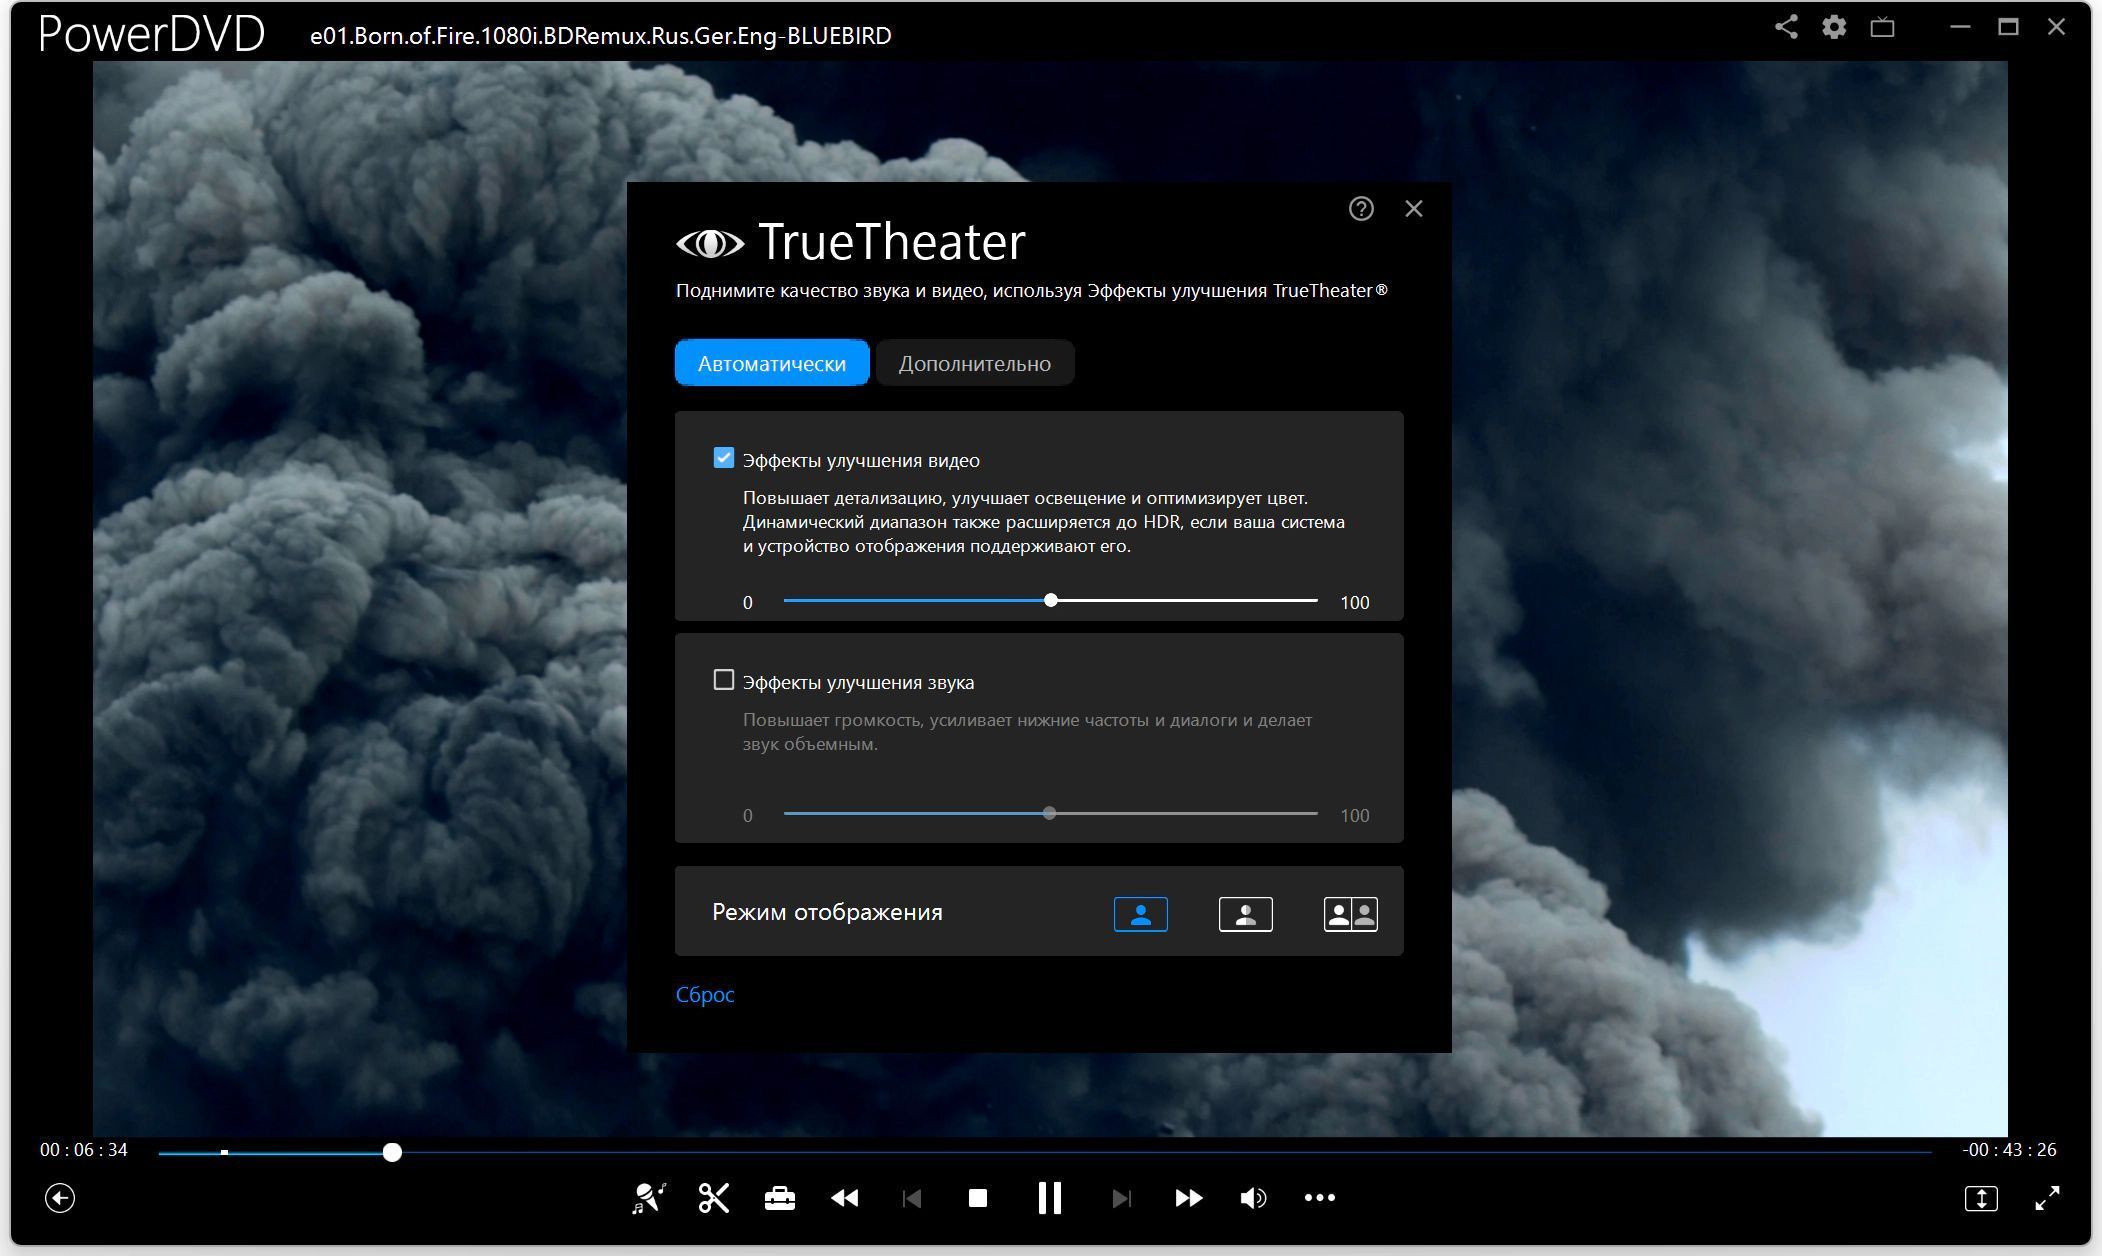Click remaining time -00 : 43 : 26
The image size is (2102, 1256).
pyautogui.click(x=2009, y=1150)
